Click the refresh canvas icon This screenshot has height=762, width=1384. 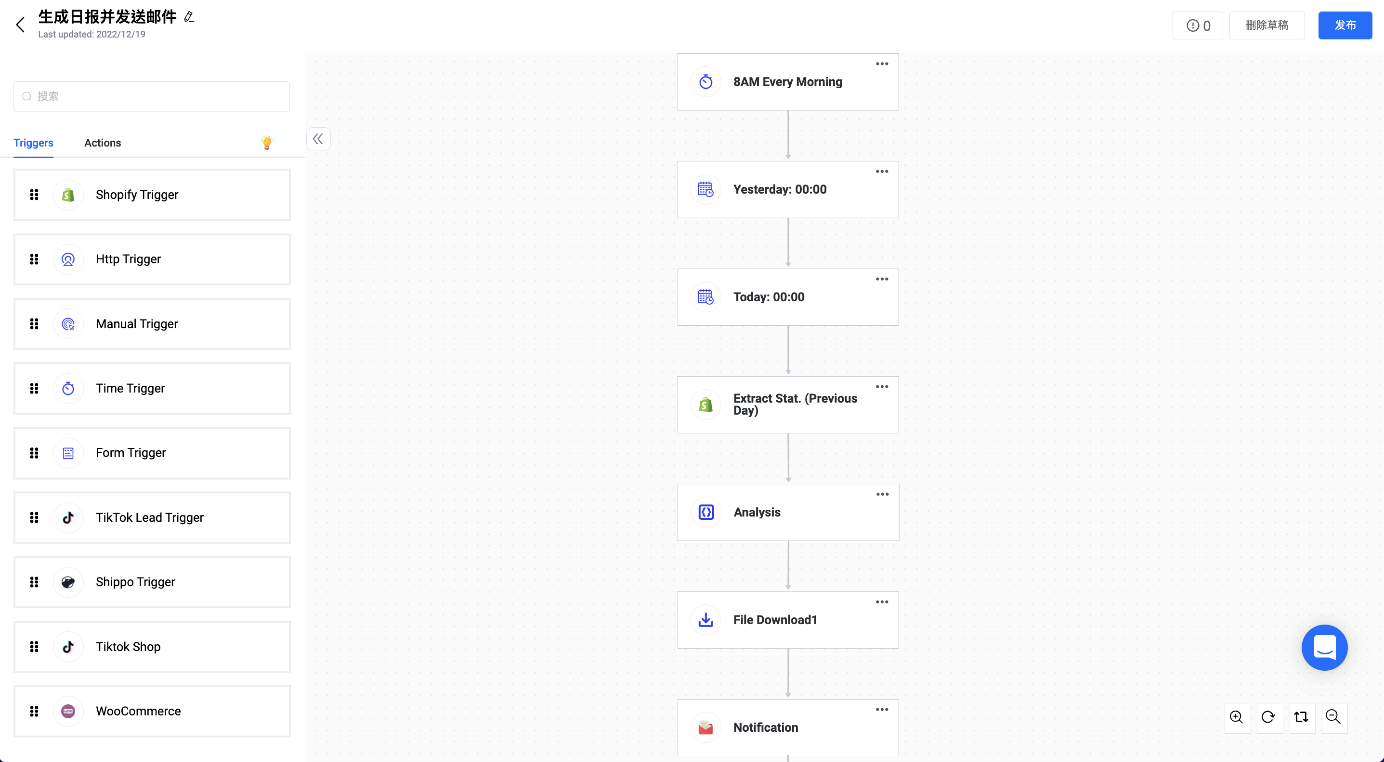pos(1268,717)
